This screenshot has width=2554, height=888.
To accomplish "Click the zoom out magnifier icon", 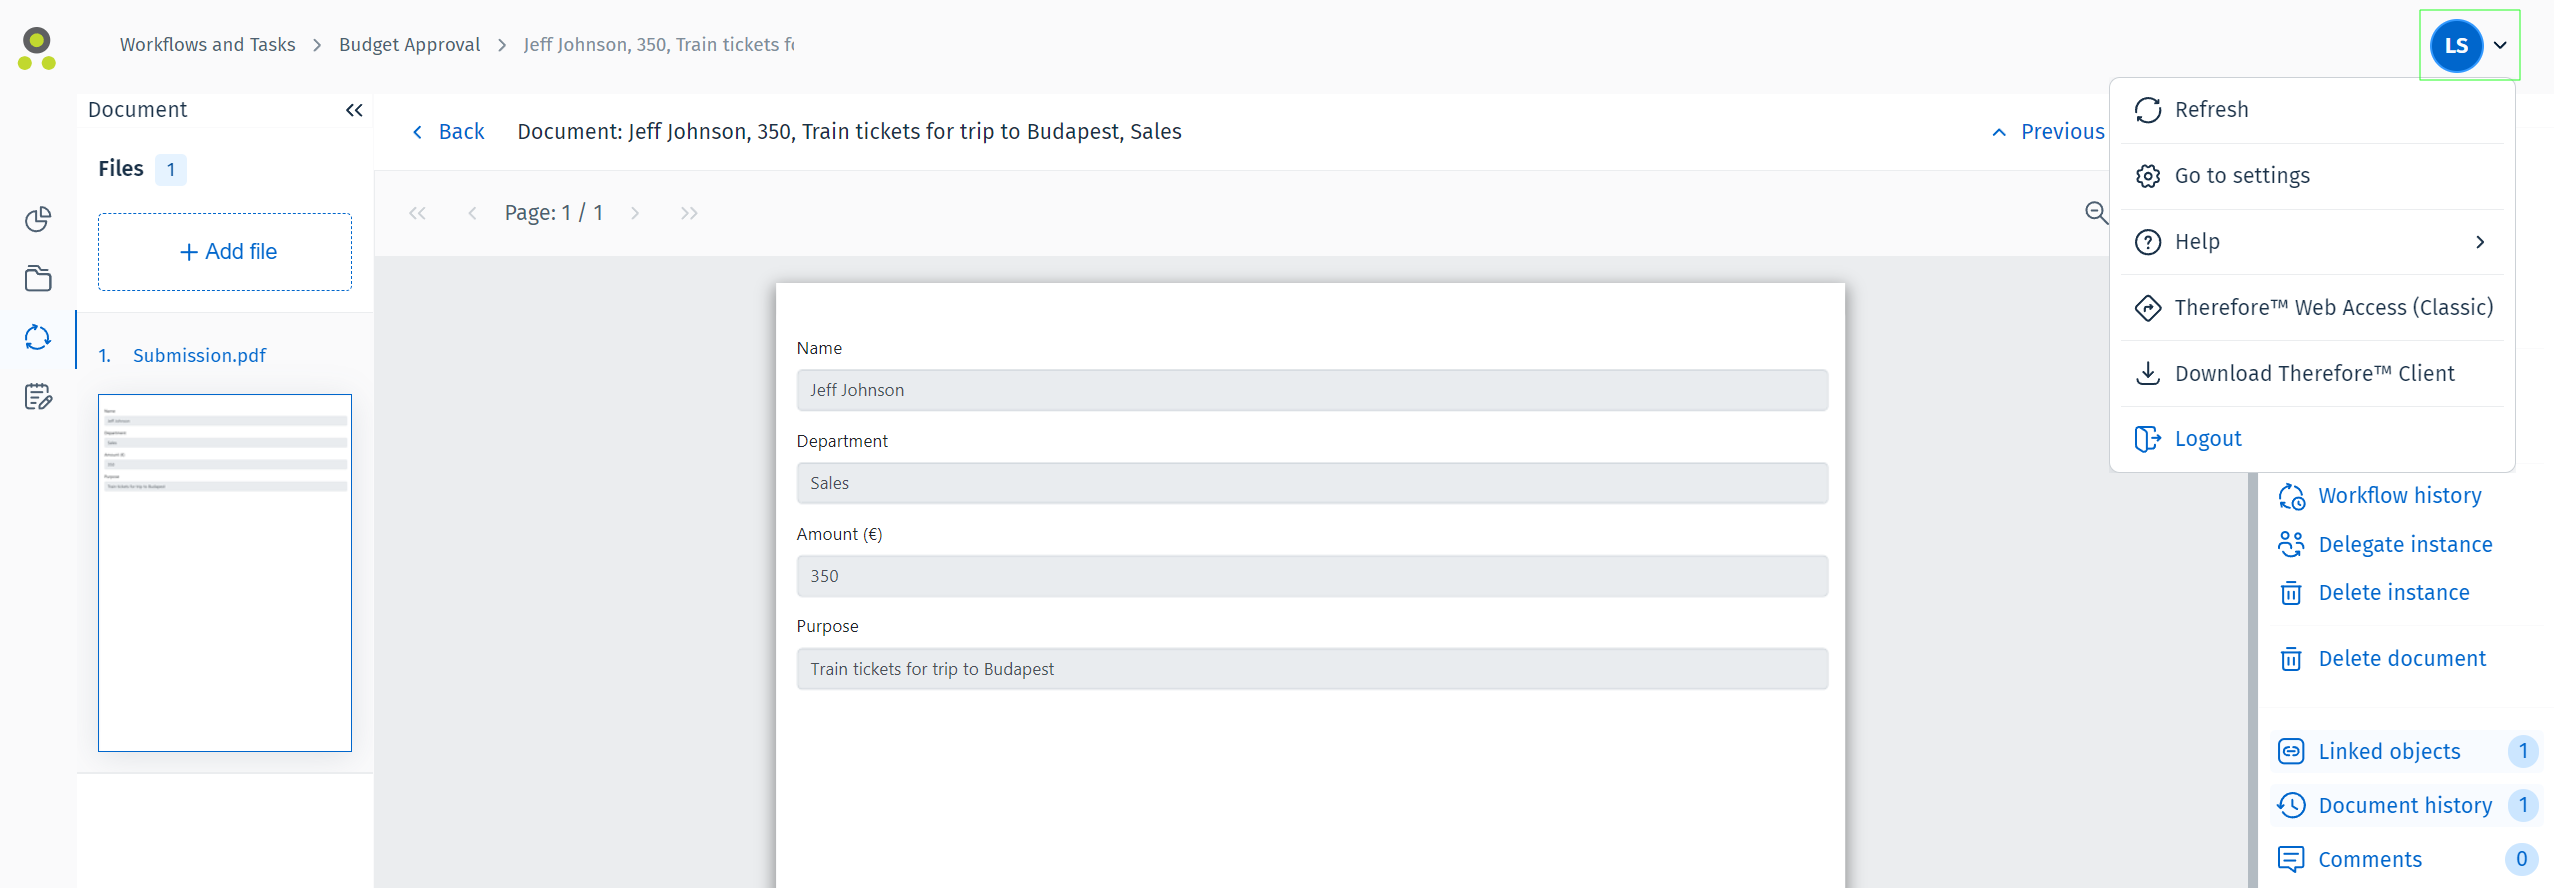I will (2096, 212).
